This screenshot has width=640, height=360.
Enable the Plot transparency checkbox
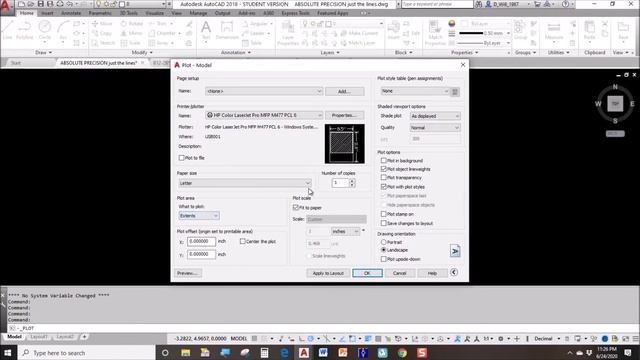pos(384,177)
